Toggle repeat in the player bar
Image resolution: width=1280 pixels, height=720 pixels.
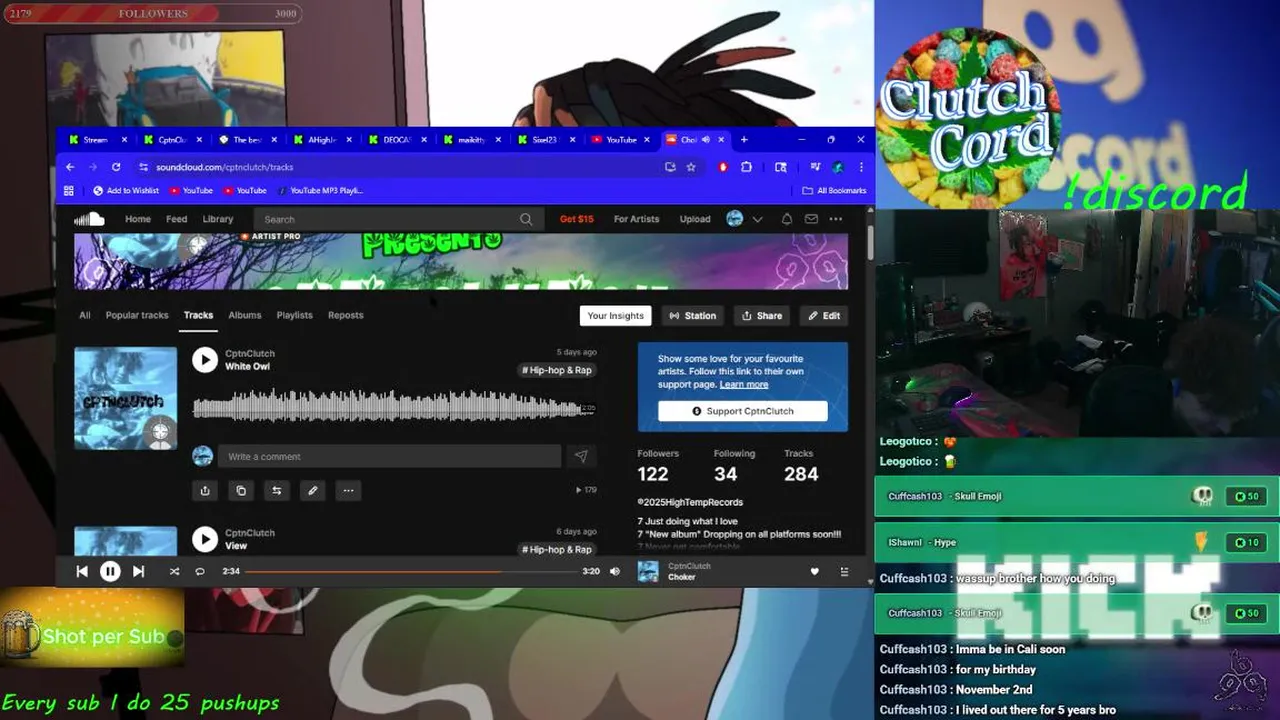coord(199,571)
